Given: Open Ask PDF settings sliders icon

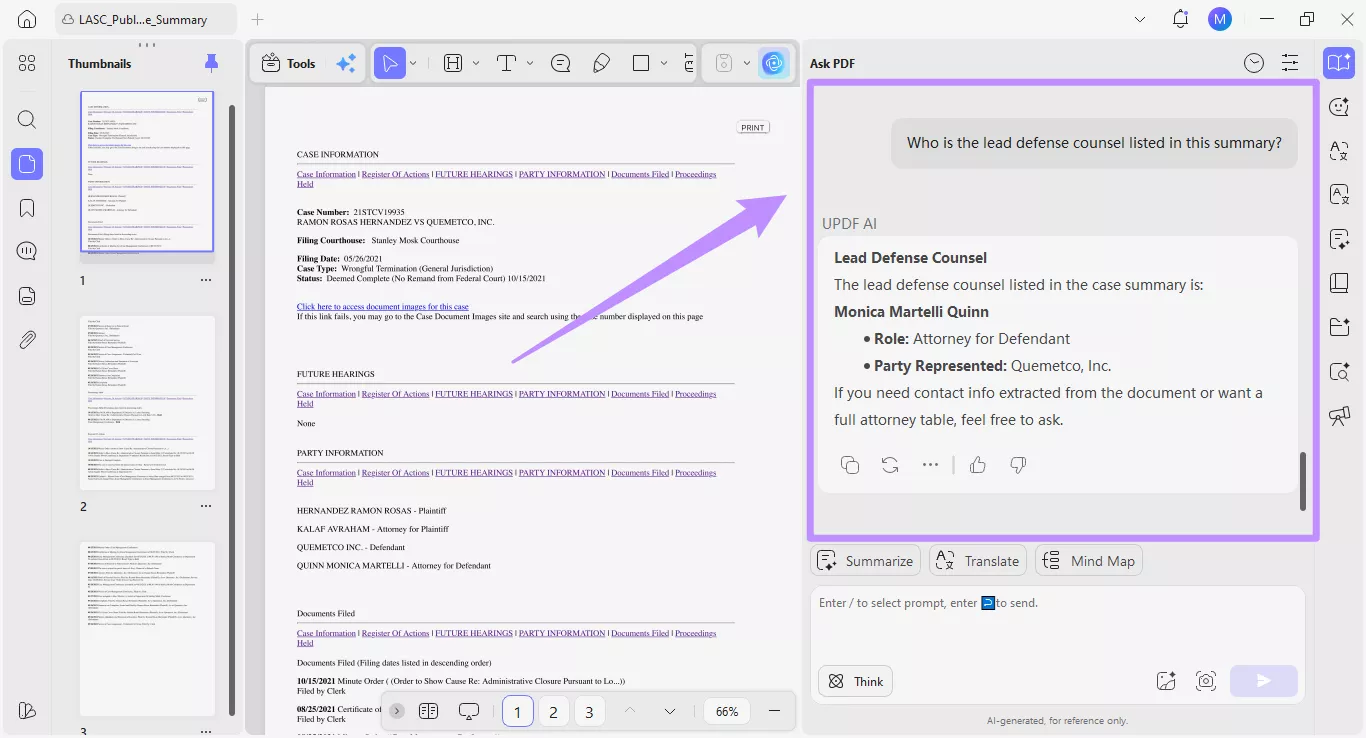Looking at the screenshot, I should pos(1290,63).
